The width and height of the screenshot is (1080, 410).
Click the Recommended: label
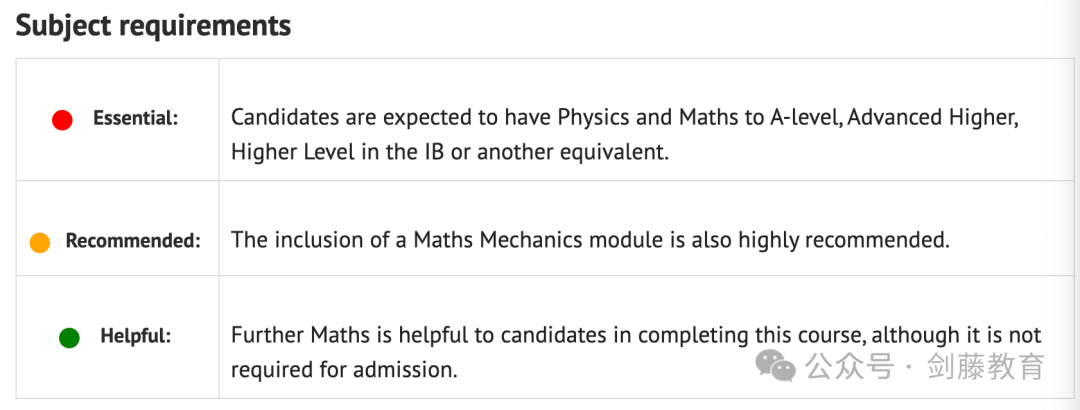click(x=133, y=241)
